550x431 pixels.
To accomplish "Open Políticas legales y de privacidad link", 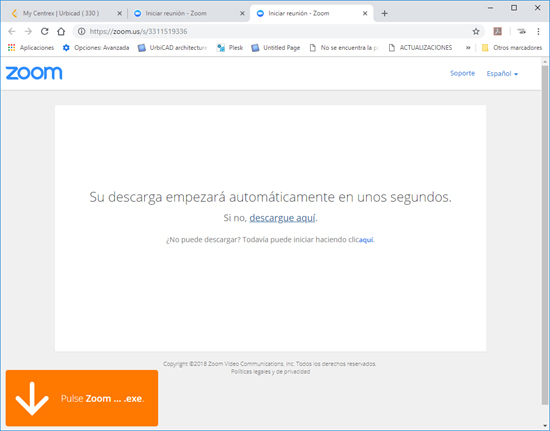I will [270, 372].
